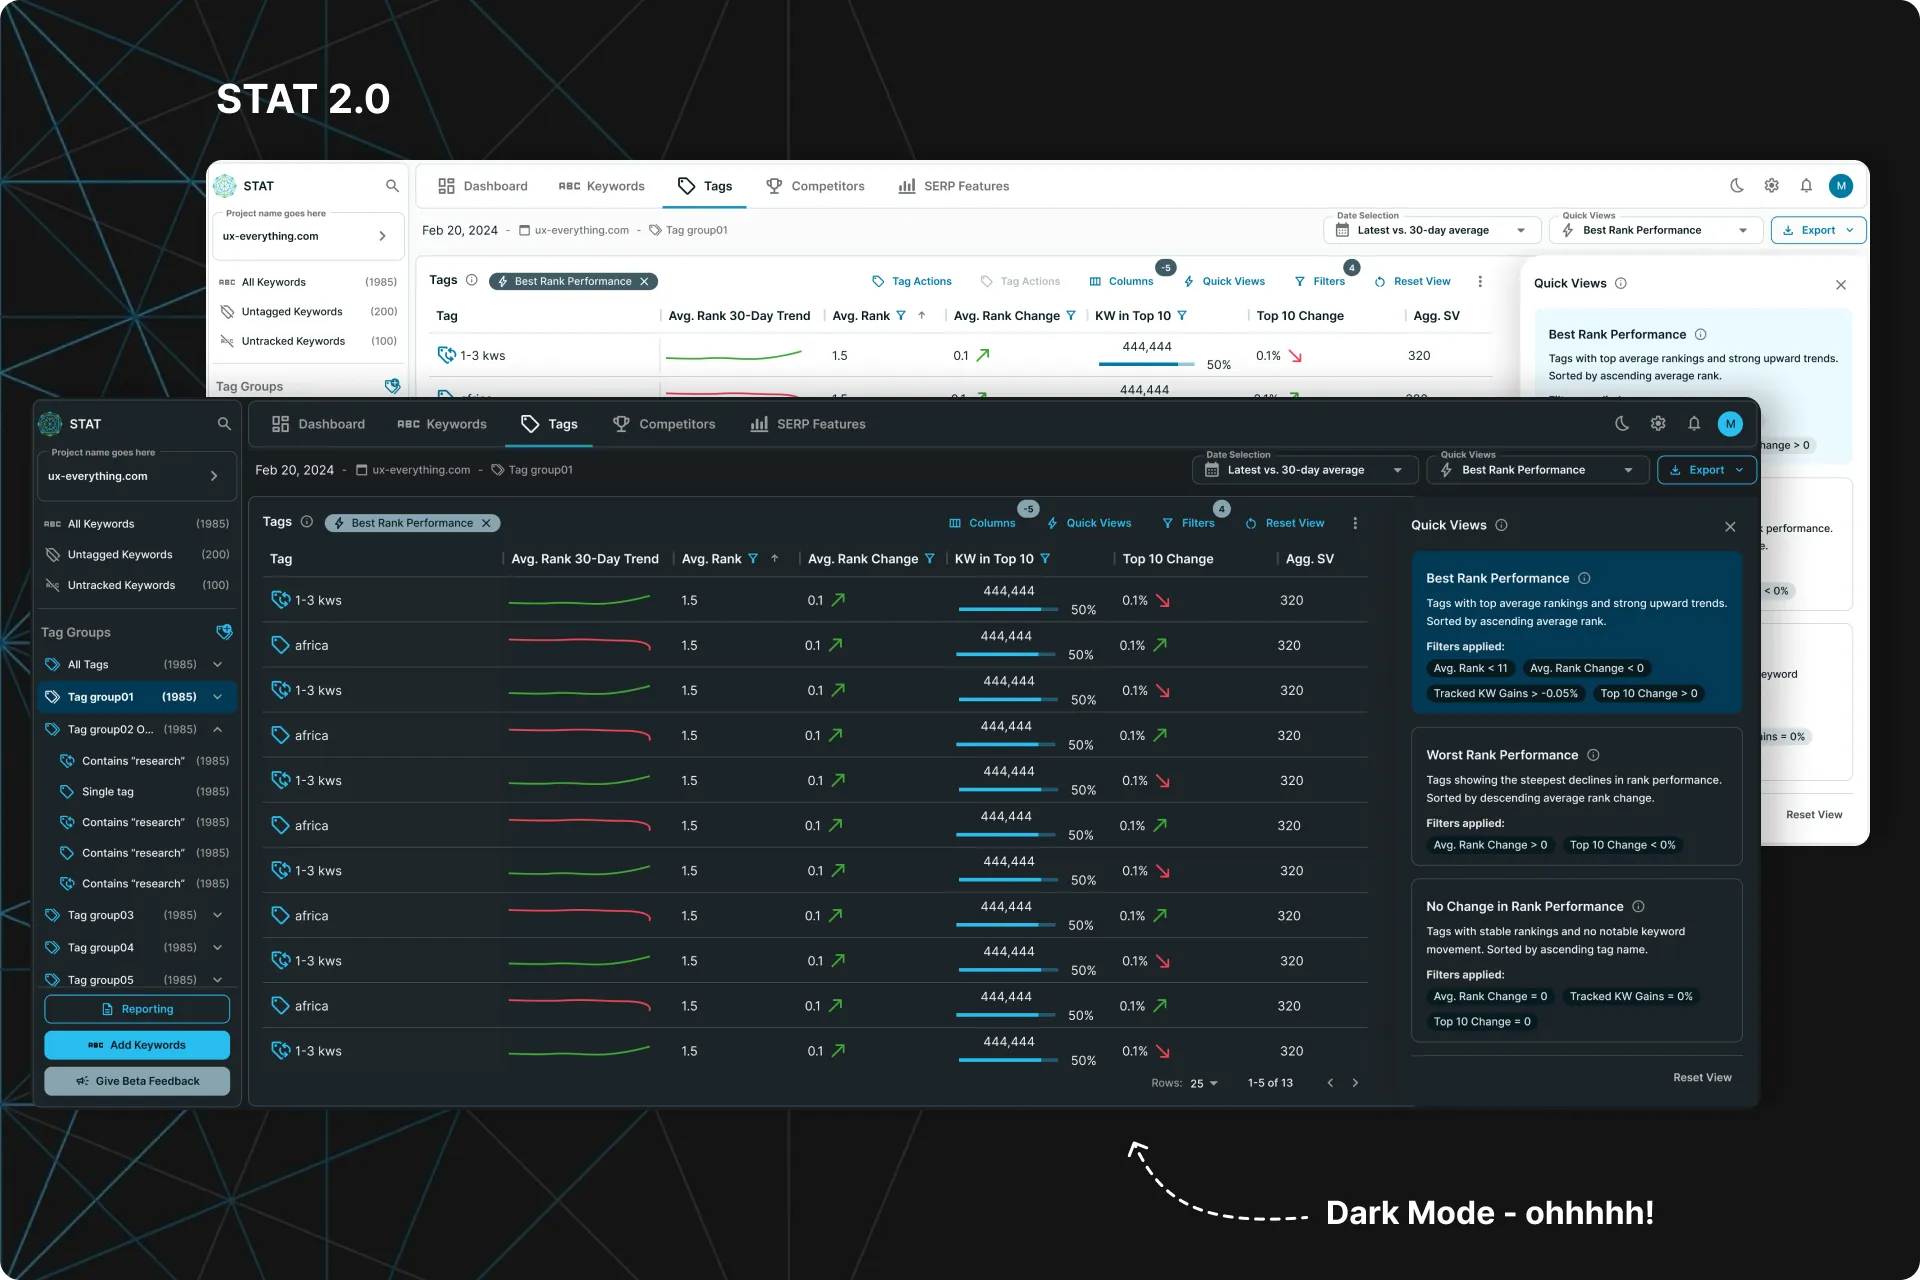Open project selector ux-everything.com, dark sidebar
The image size is (1920, 1280).
pyautogui.click(x=136, y=476)
